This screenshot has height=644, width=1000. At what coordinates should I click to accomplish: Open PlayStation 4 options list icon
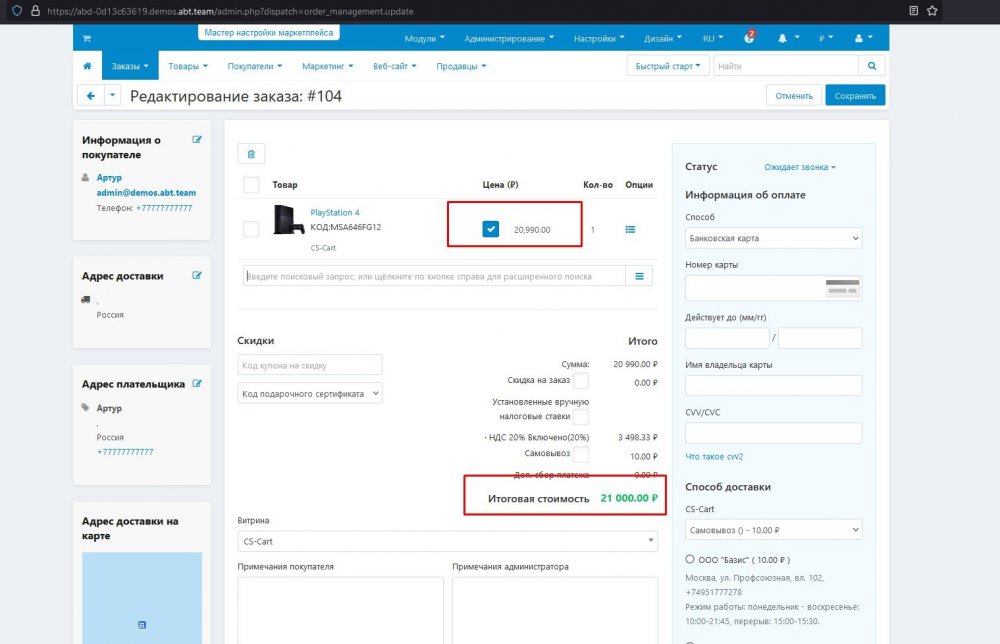(630, 229)
